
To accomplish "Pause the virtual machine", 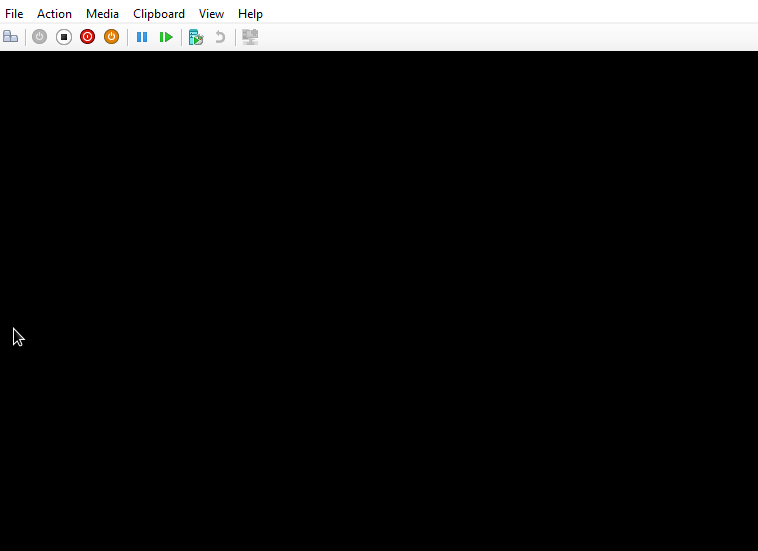I will (x=142, y=37).
